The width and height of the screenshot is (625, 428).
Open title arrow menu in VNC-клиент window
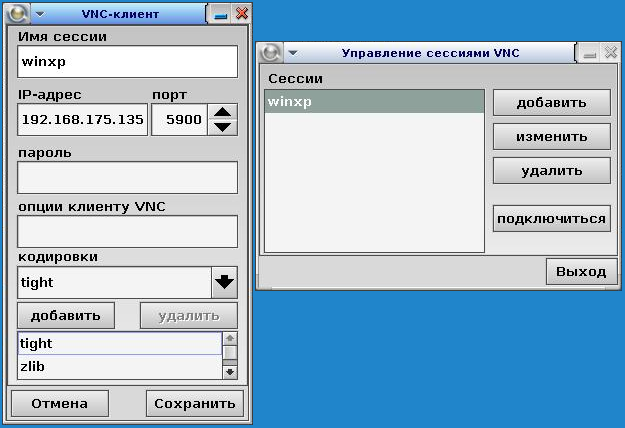pyautogui.click(x=39, y=14)
